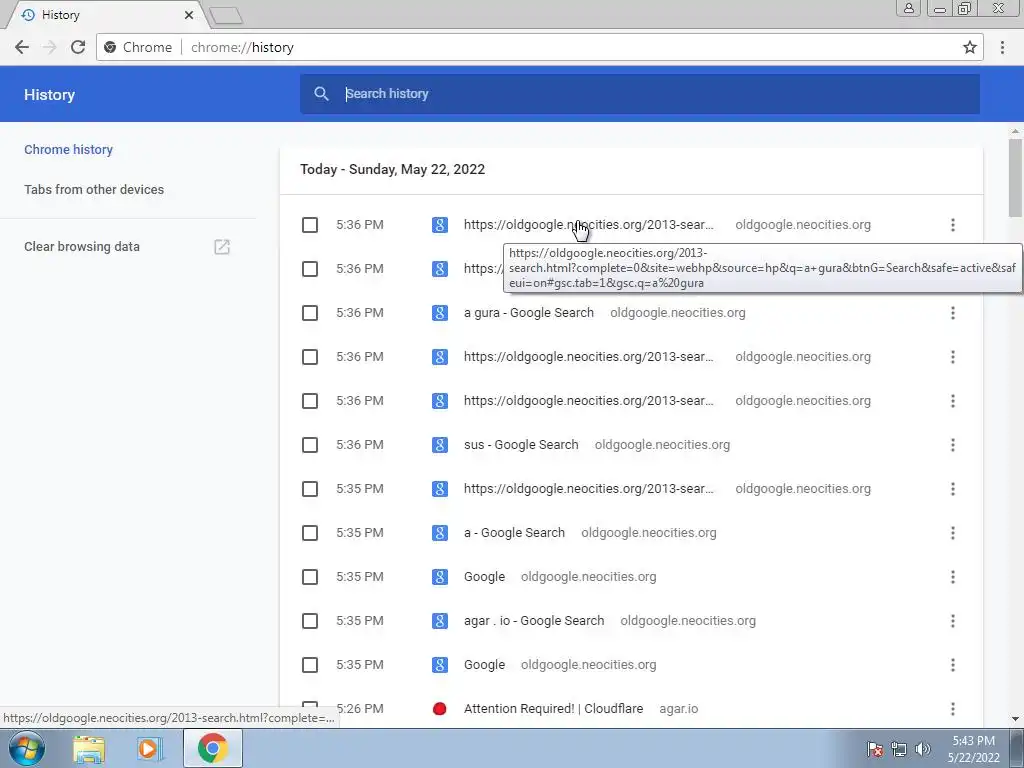Close the History tab
The width and height of the screenshot is (1024, 768).
click(x=189, y=14)
